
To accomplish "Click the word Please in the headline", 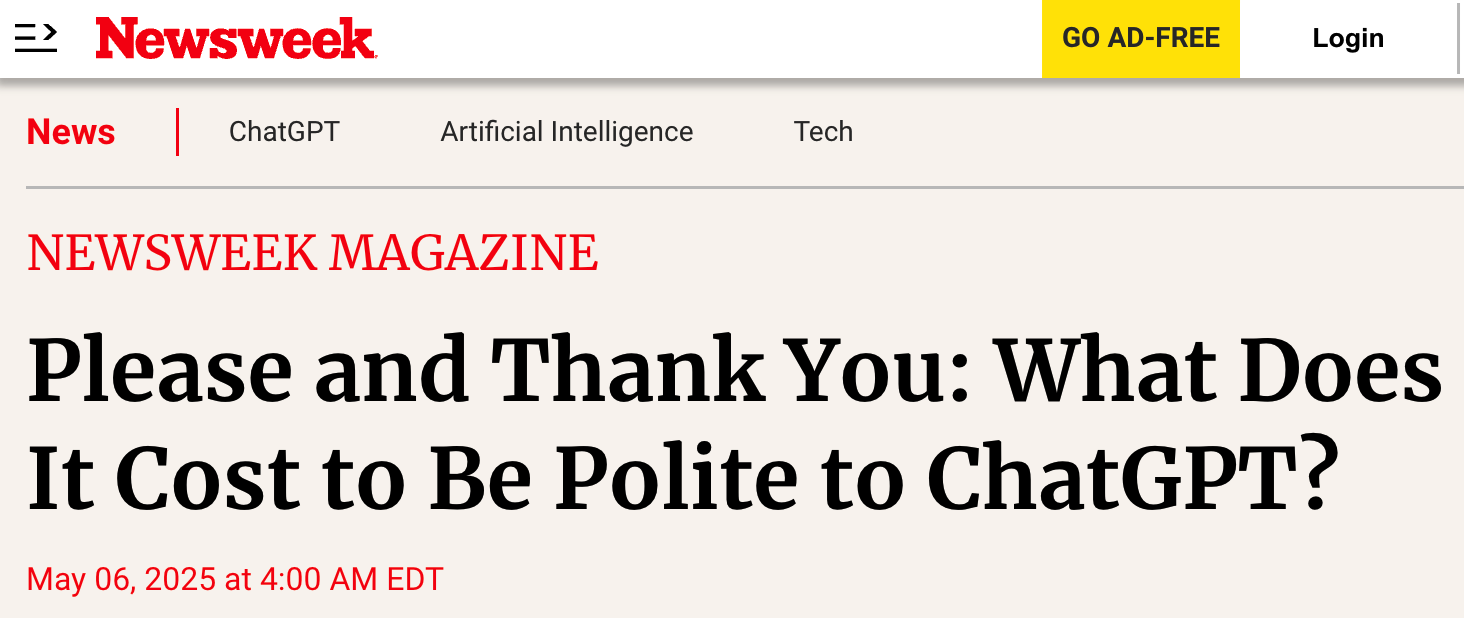I will pyautogui.click(x=160, y=372).
